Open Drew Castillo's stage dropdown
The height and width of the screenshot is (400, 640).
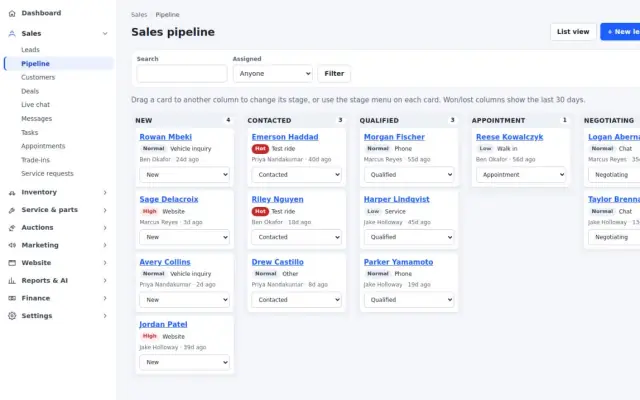pyautogui.click(x=296, y=300)
